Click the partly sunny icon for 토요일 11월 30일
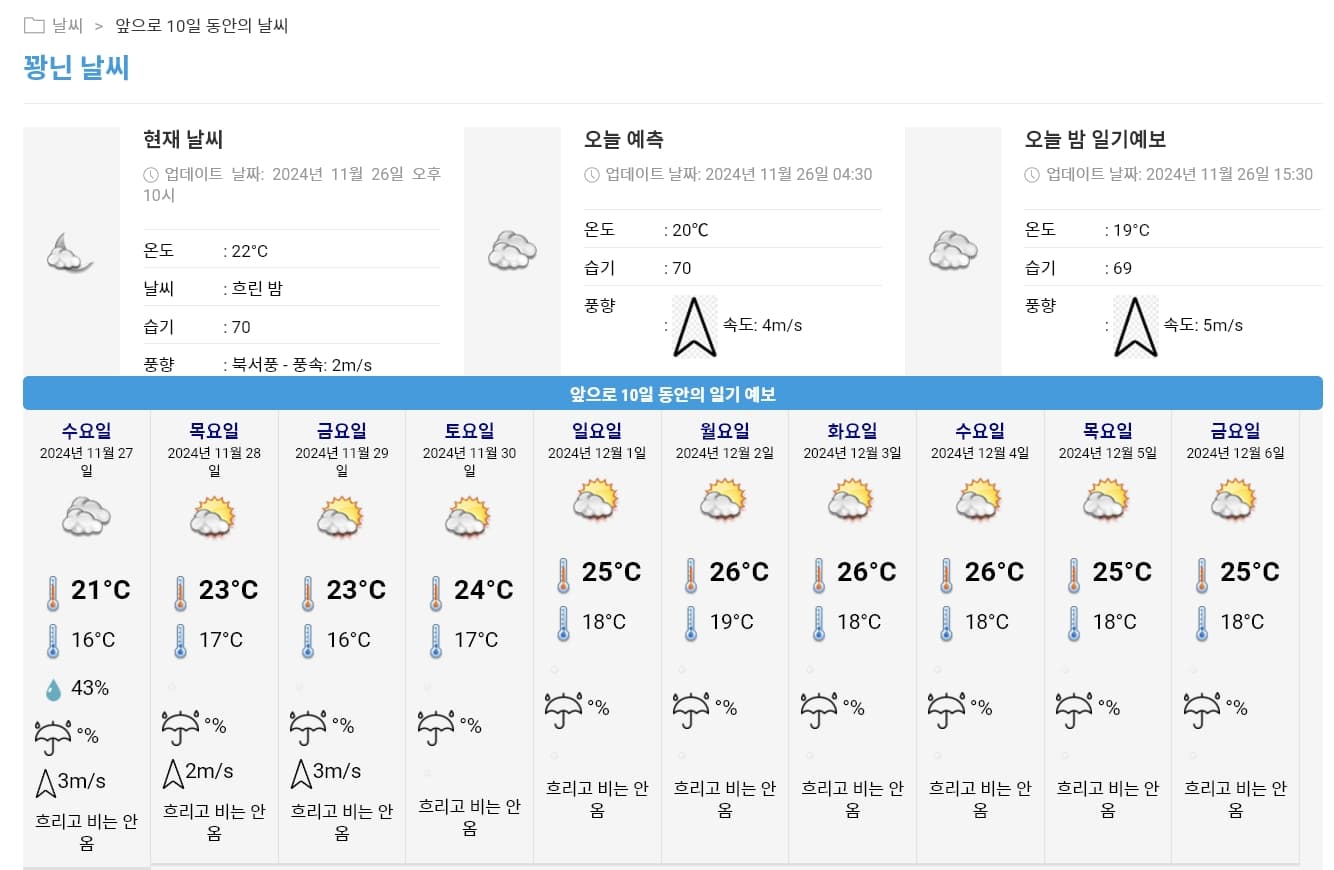The height and width of the screenshot is (870, 1334). (x=468, y=517)
